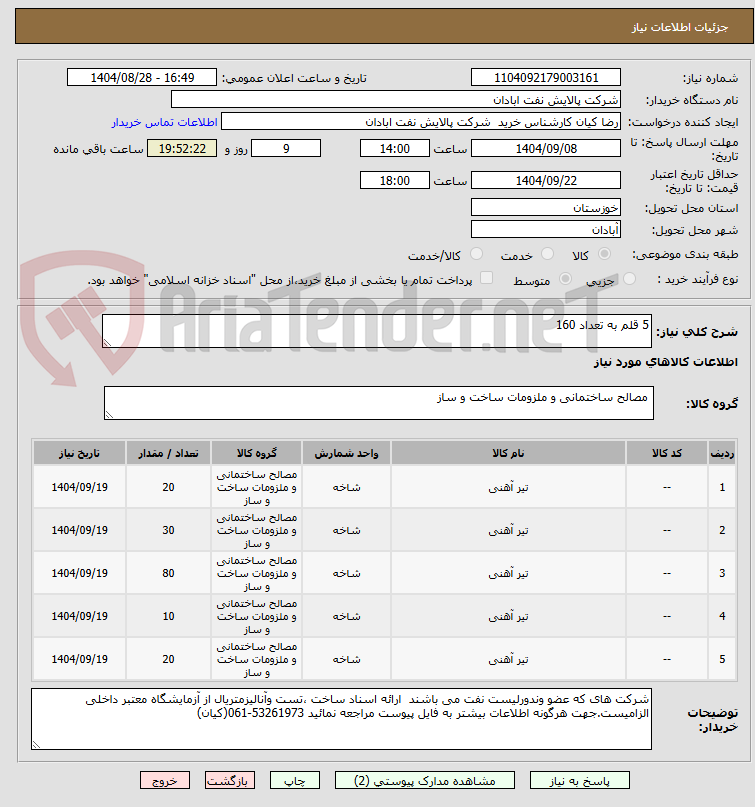Click quantity 20 in row 1
Screen dimensions: 755x807
tap(168, 487)
